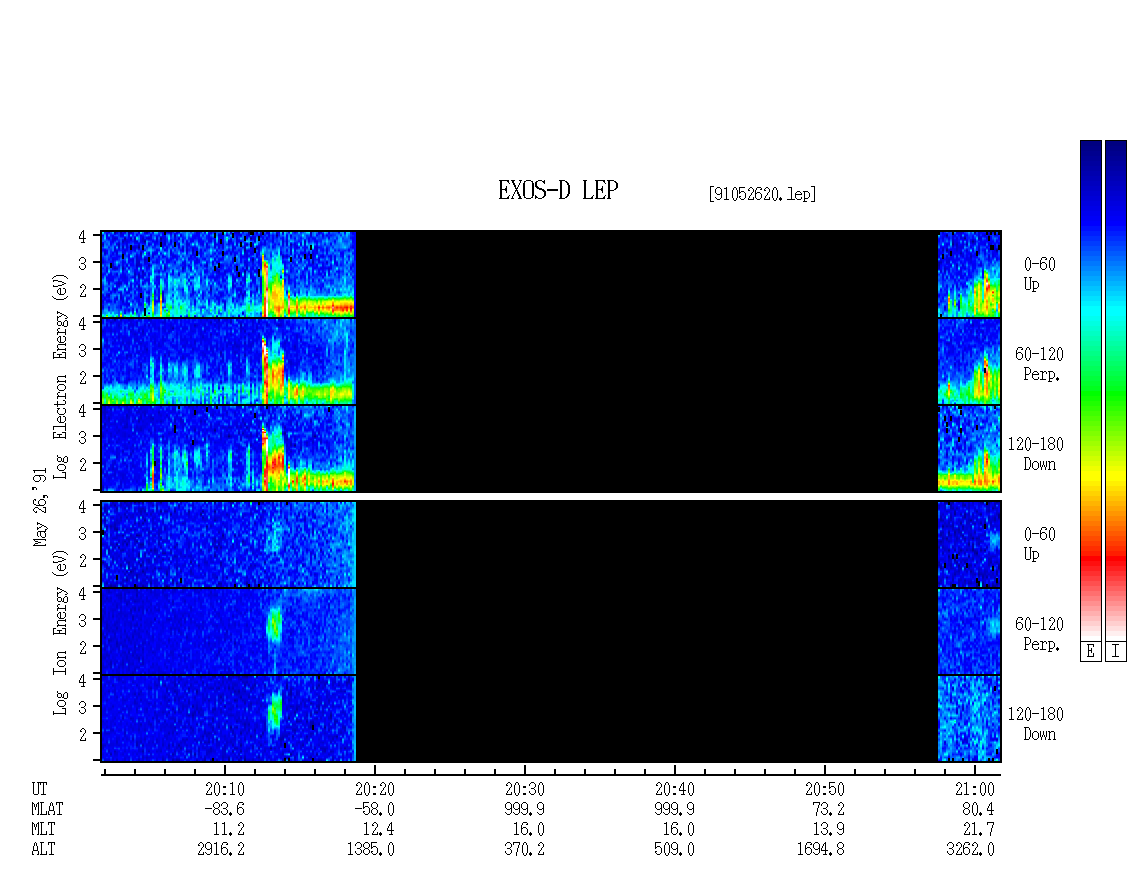The image size is (1130, 875).
Task: Click the ion "60-120 Perp." pitch angle label
Action: point(1039,634)
